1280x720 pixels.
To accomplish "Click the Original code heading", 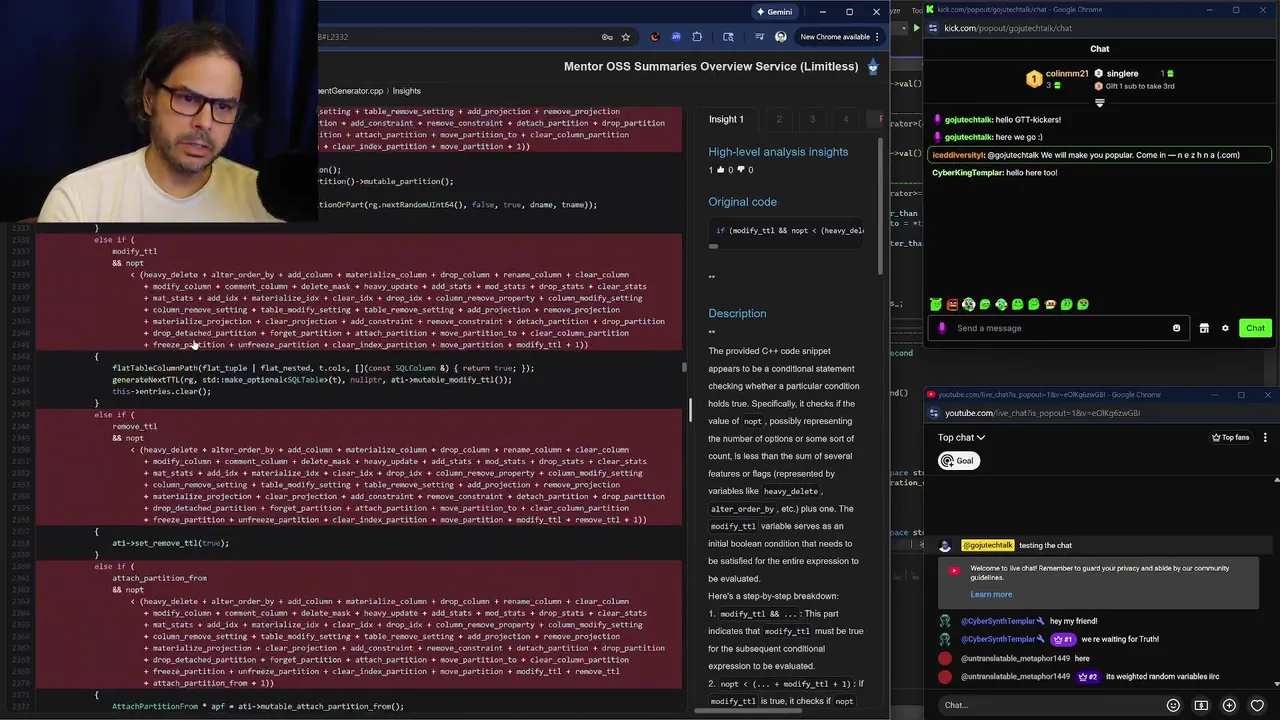I will [x=742, y=202].
